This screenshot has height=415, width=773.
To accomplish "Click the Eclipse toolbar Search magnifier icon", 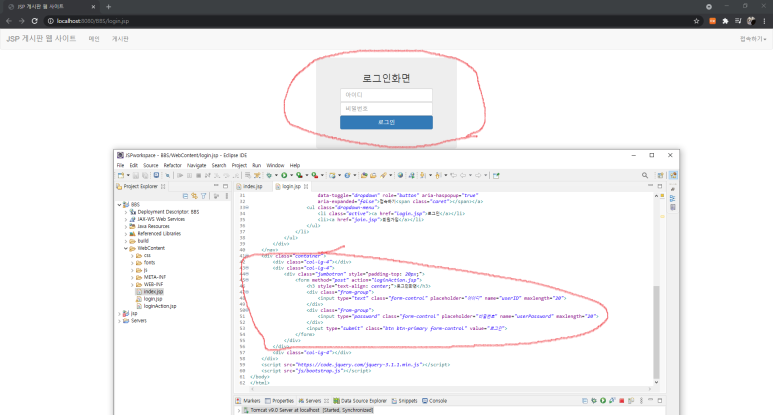I will point(645,175).
